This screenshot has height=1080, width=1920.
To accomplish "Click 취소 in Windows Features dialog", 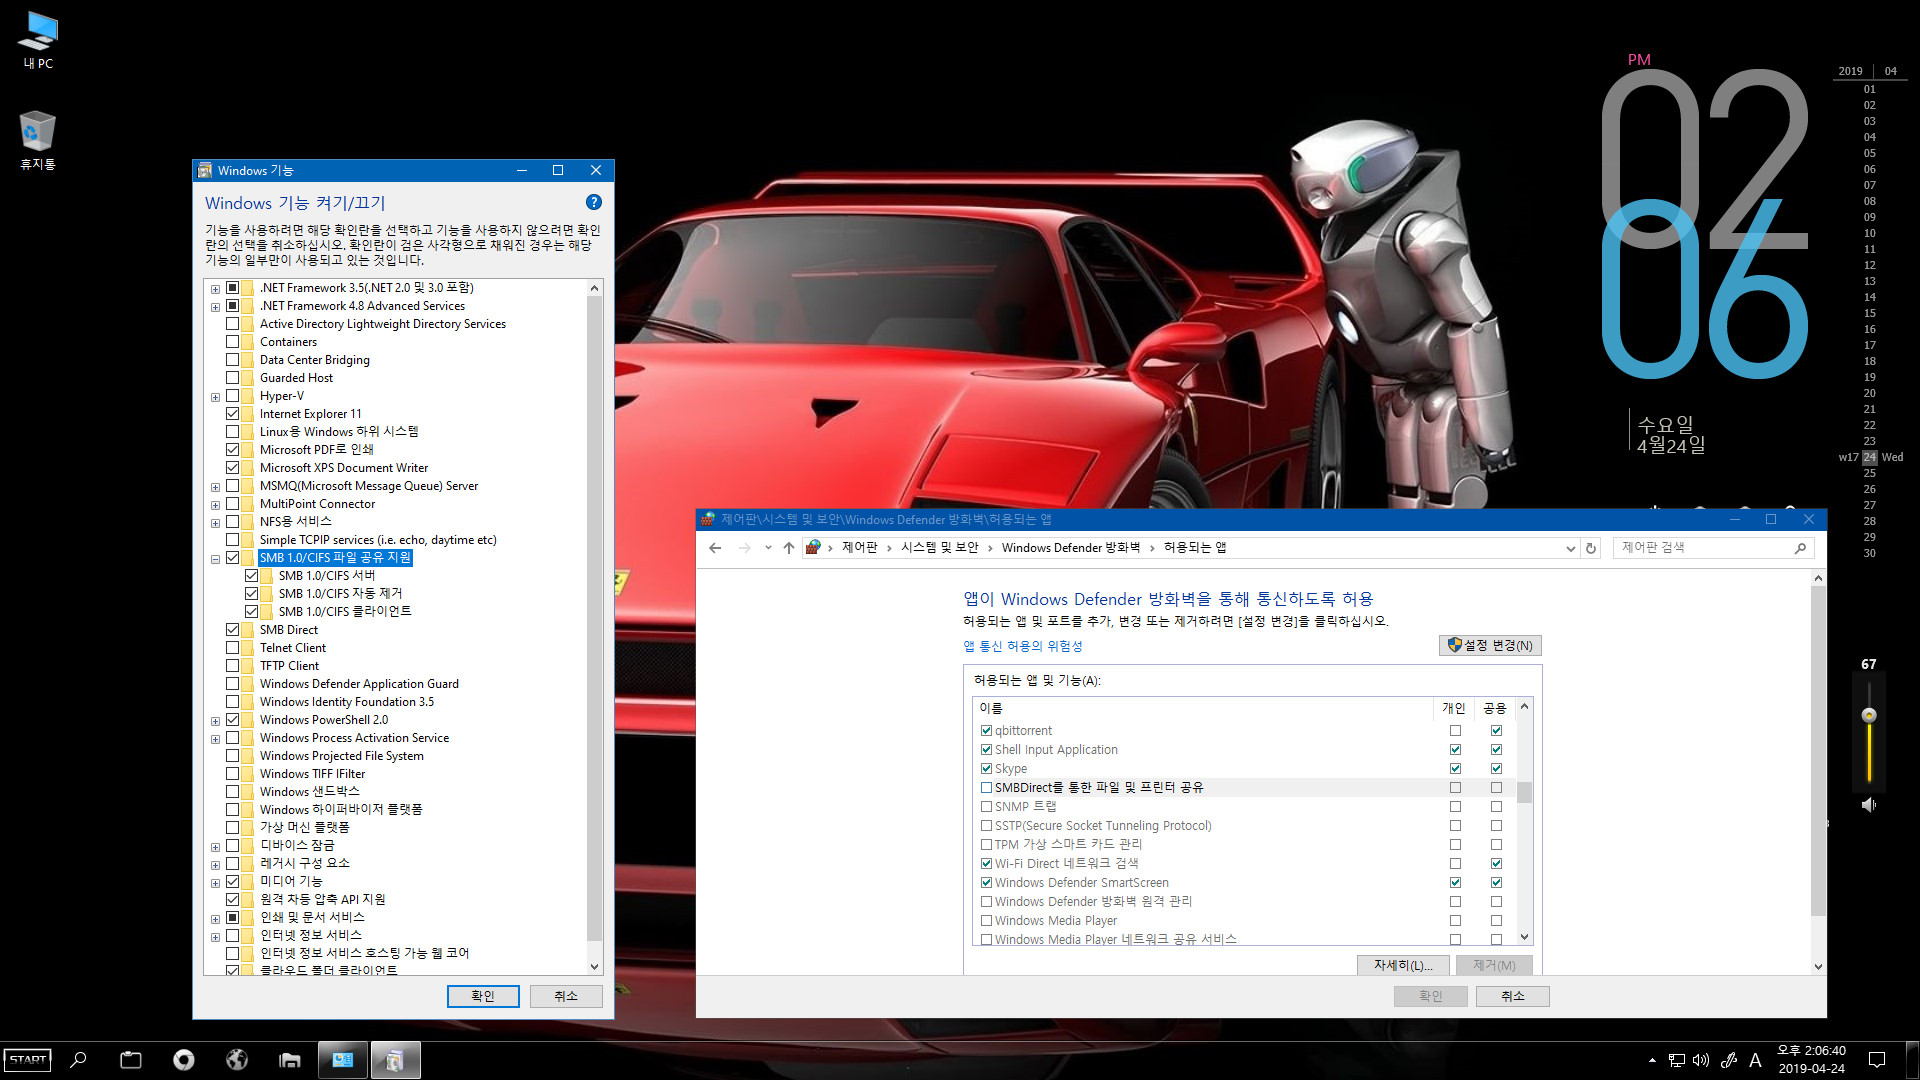I will pyautogui.click(x=566, y=996).
